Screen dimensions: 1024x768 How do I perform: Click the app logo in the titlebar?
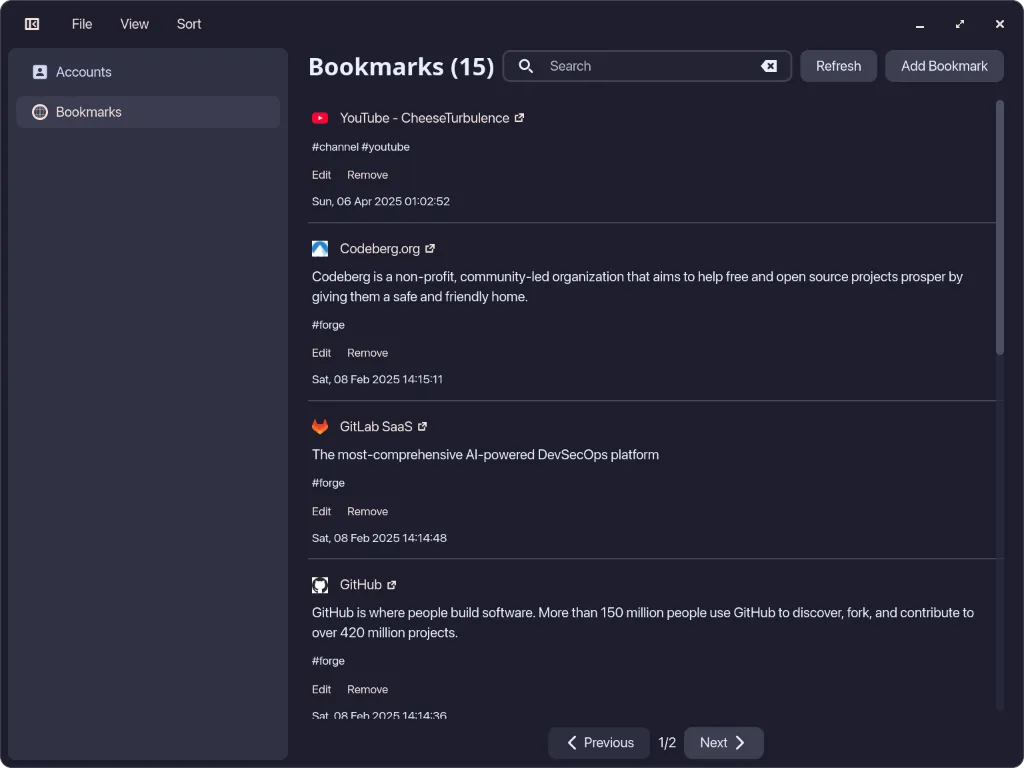(x=31, y=23)
